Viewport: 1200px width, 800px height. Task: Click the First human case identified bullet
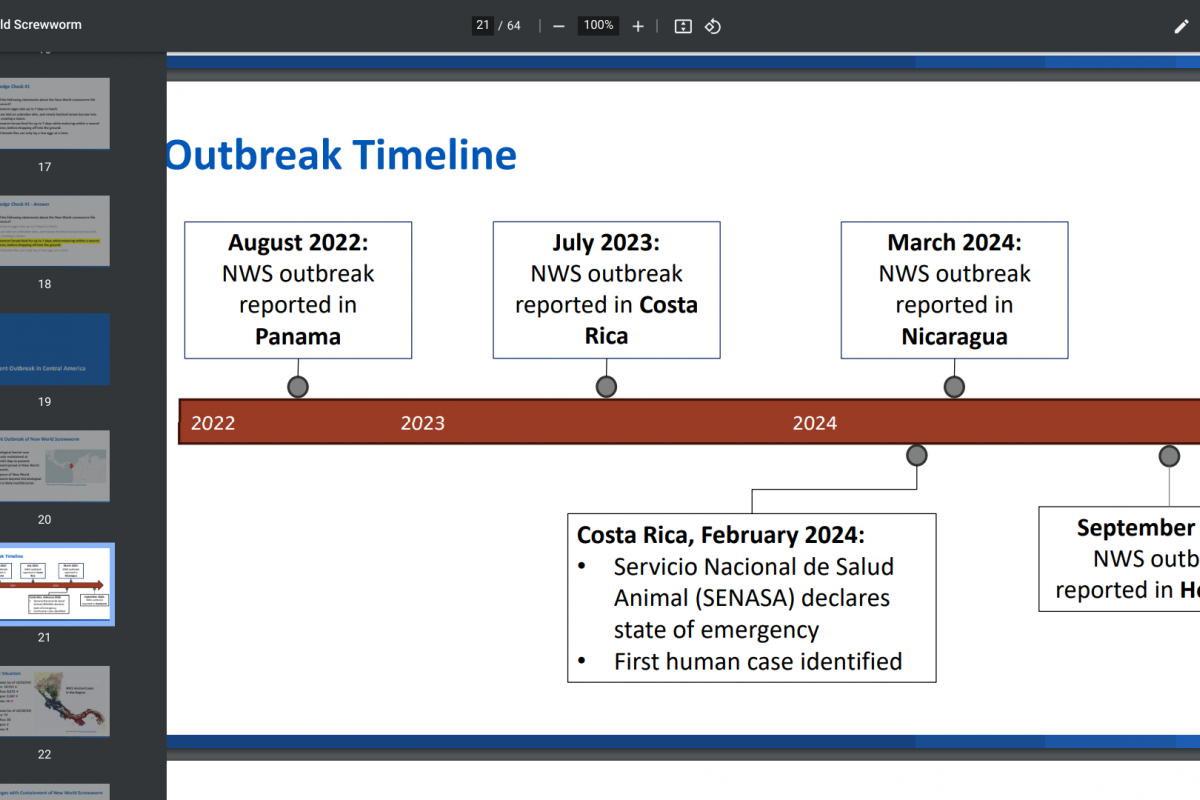[x=757, y=661]
